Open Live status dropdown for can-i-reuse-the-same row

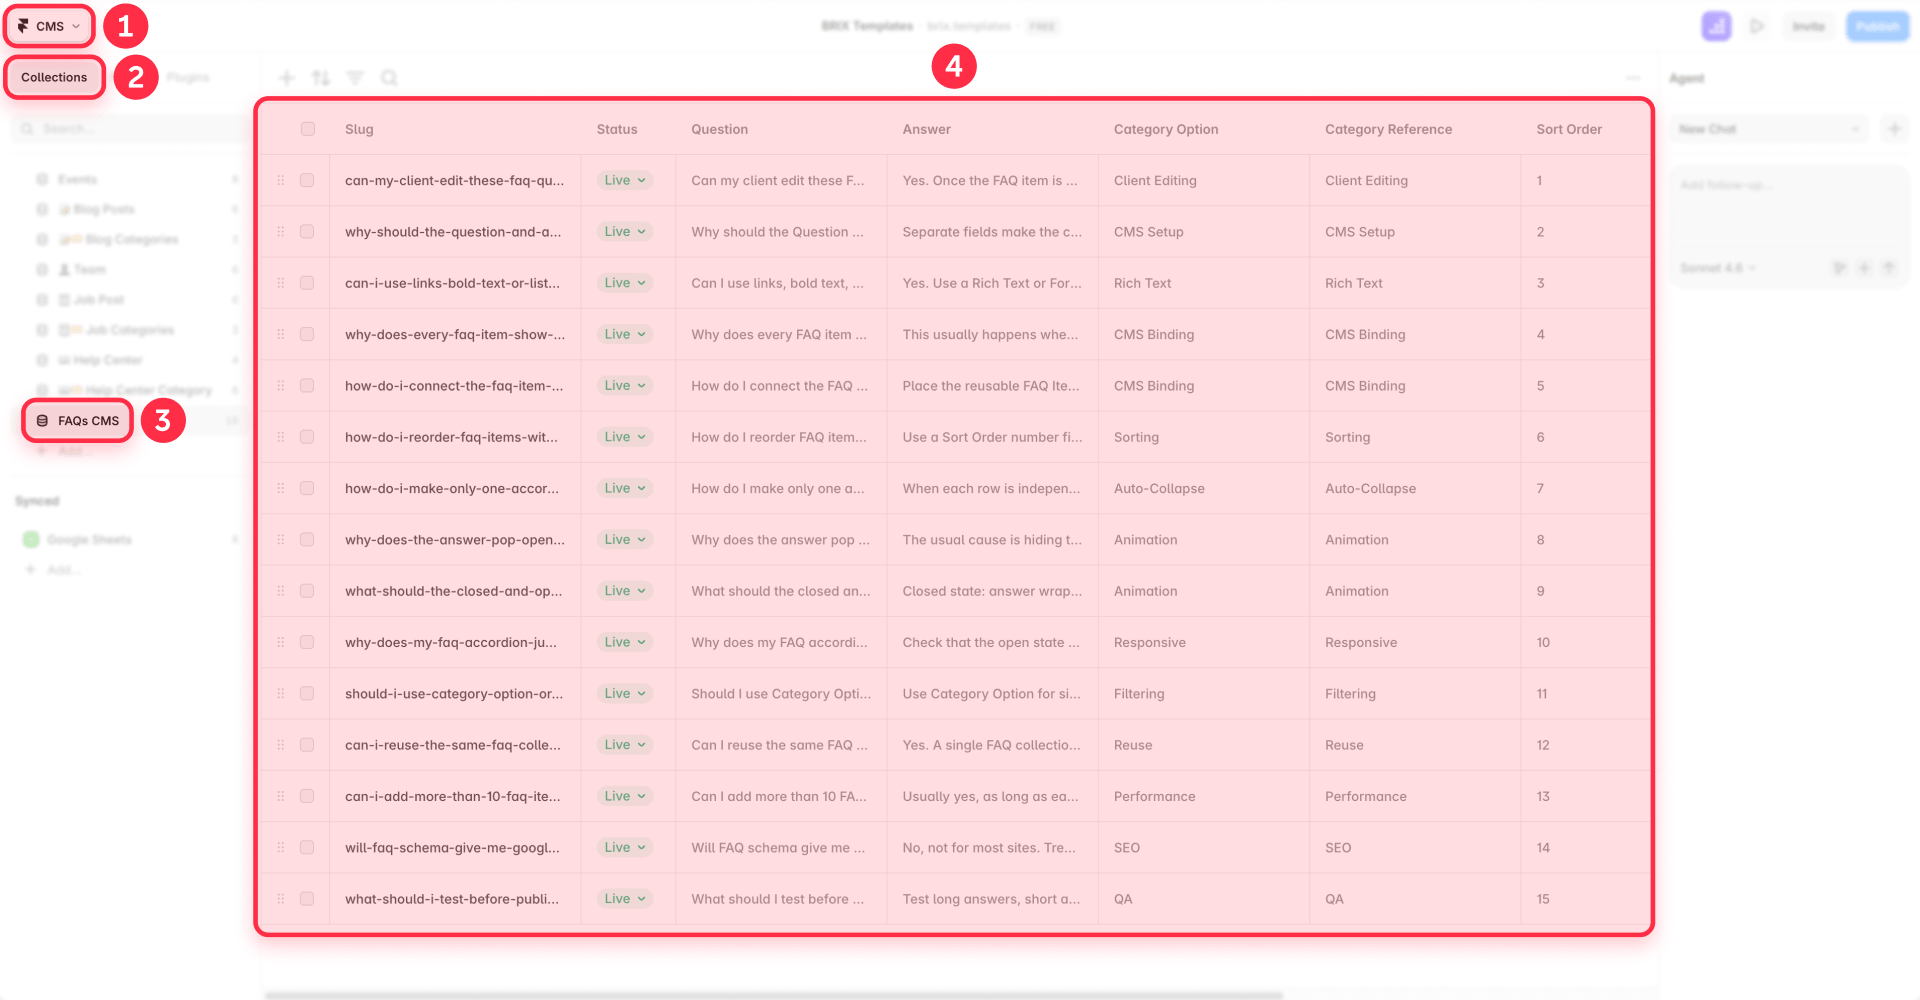coord(625,745)
